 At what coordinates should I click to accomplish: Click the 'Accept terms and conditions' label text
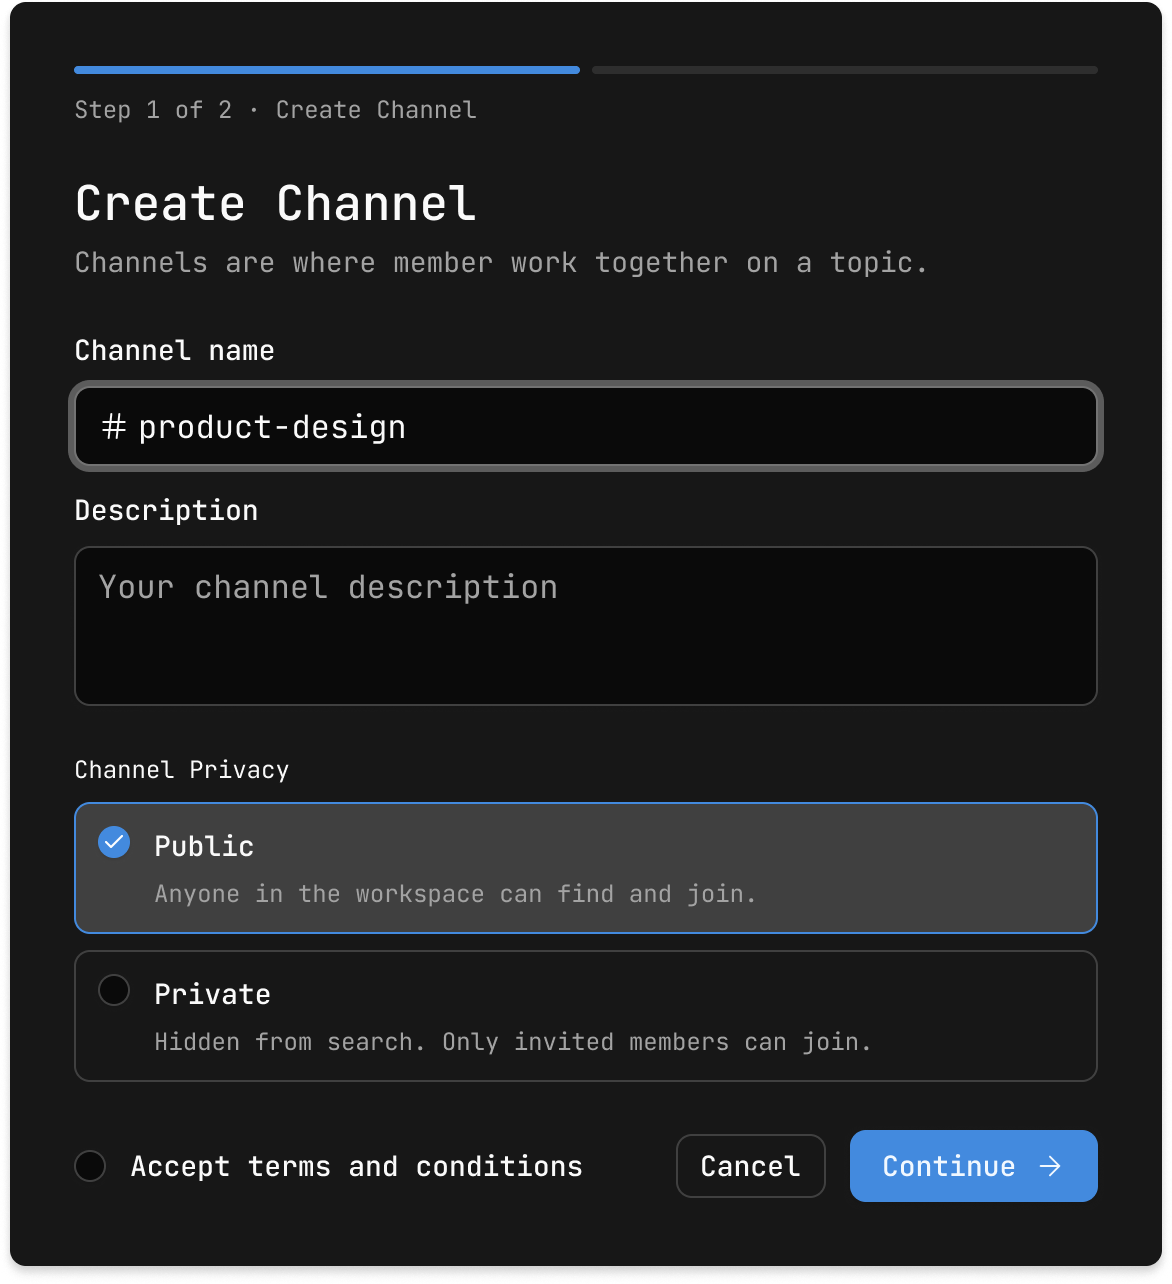pyautogui.click(x=357, y=1167)
